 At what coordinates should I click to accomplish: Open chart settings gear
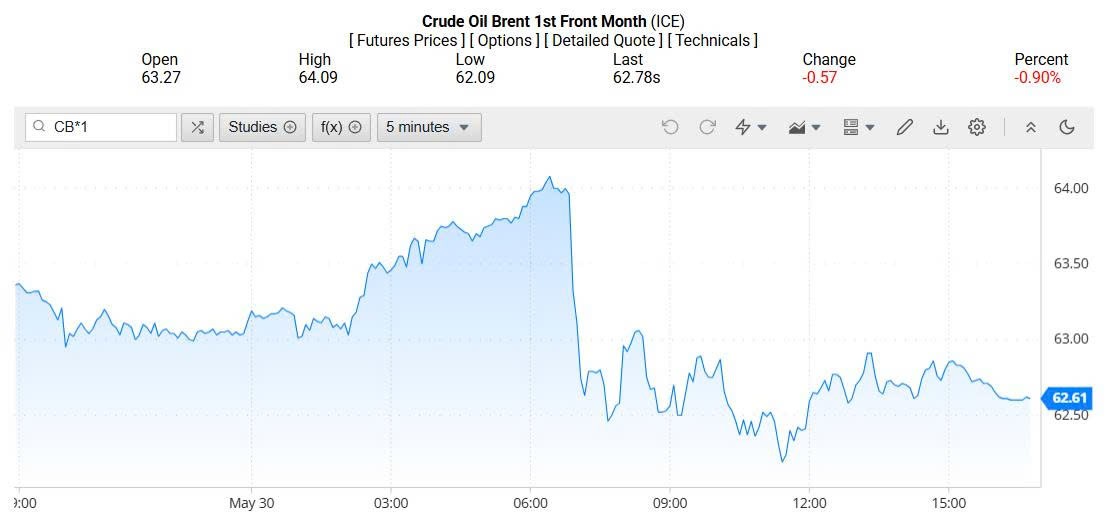pos(977,127)
